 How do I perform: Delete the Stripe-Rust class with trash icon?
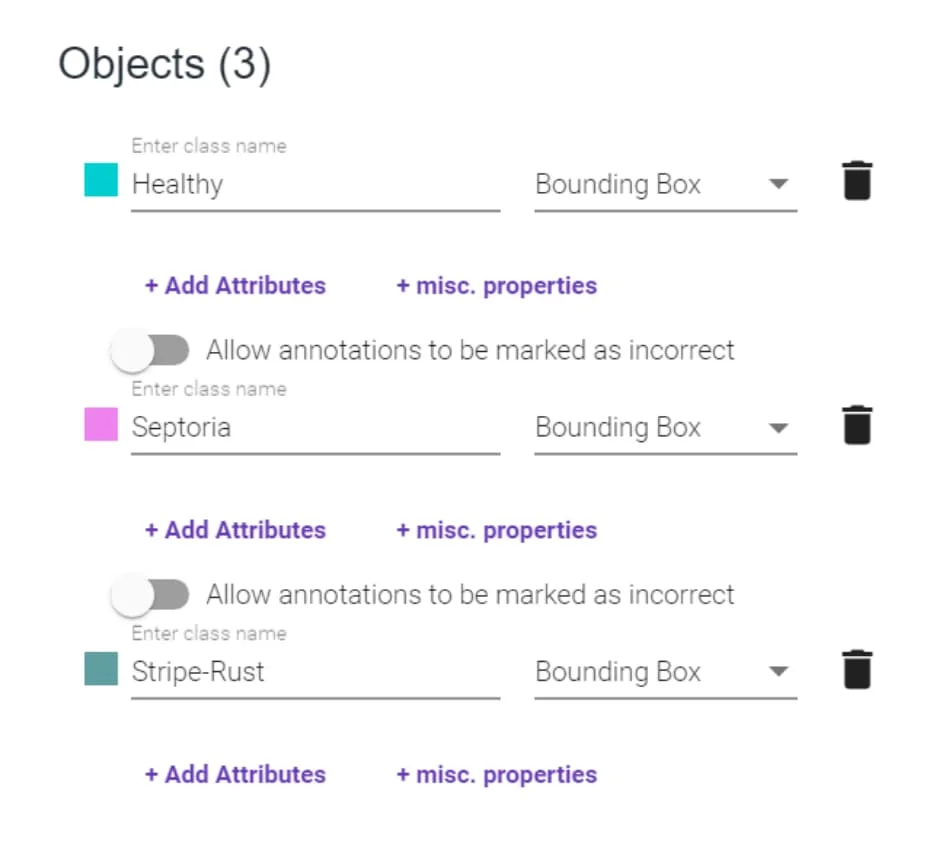[x=857, y=669]
